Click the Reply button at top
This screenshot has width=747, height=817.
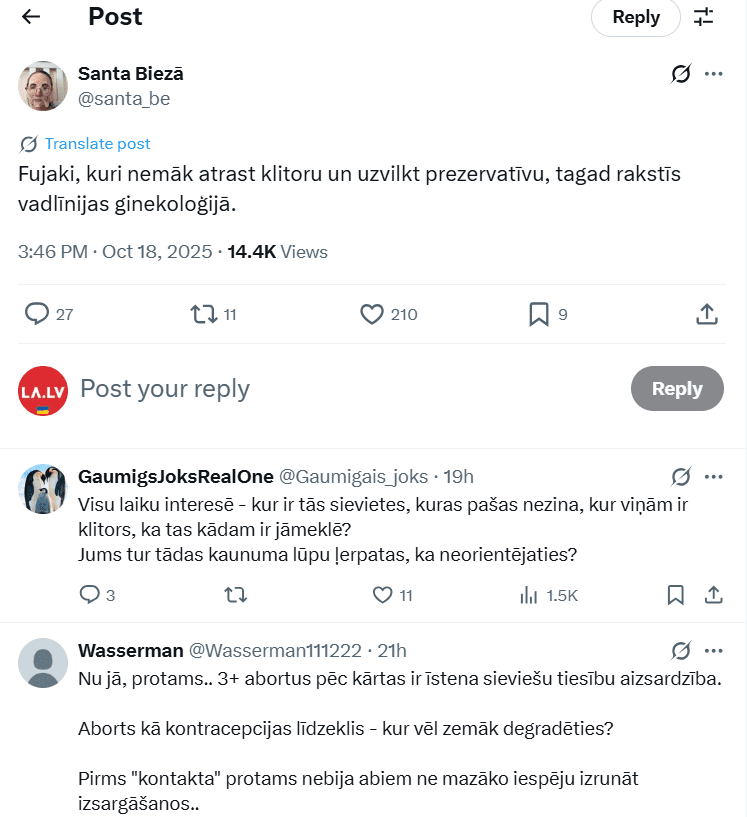pyautogui.click(x=636, y=17)
